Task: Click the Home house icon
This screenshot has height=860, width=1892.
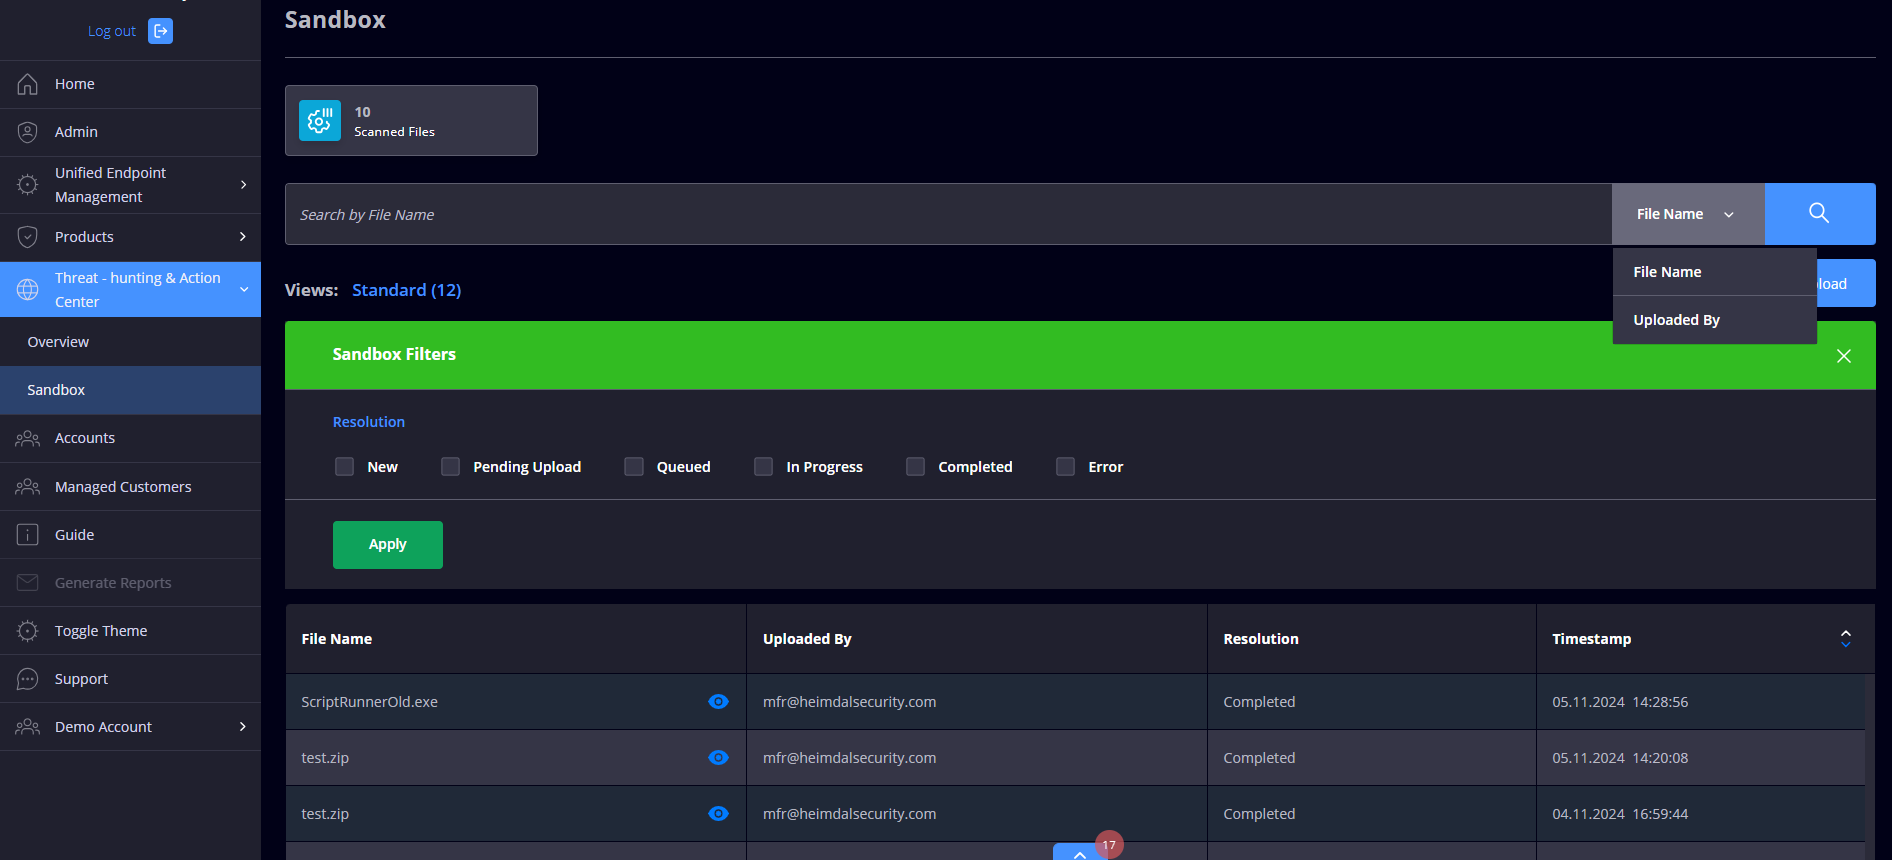Action: 28,84
